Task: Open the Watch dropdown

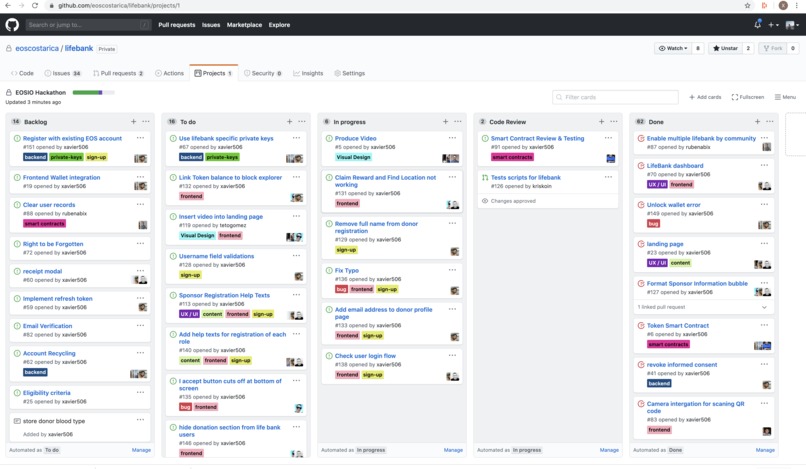Action: 673,48
